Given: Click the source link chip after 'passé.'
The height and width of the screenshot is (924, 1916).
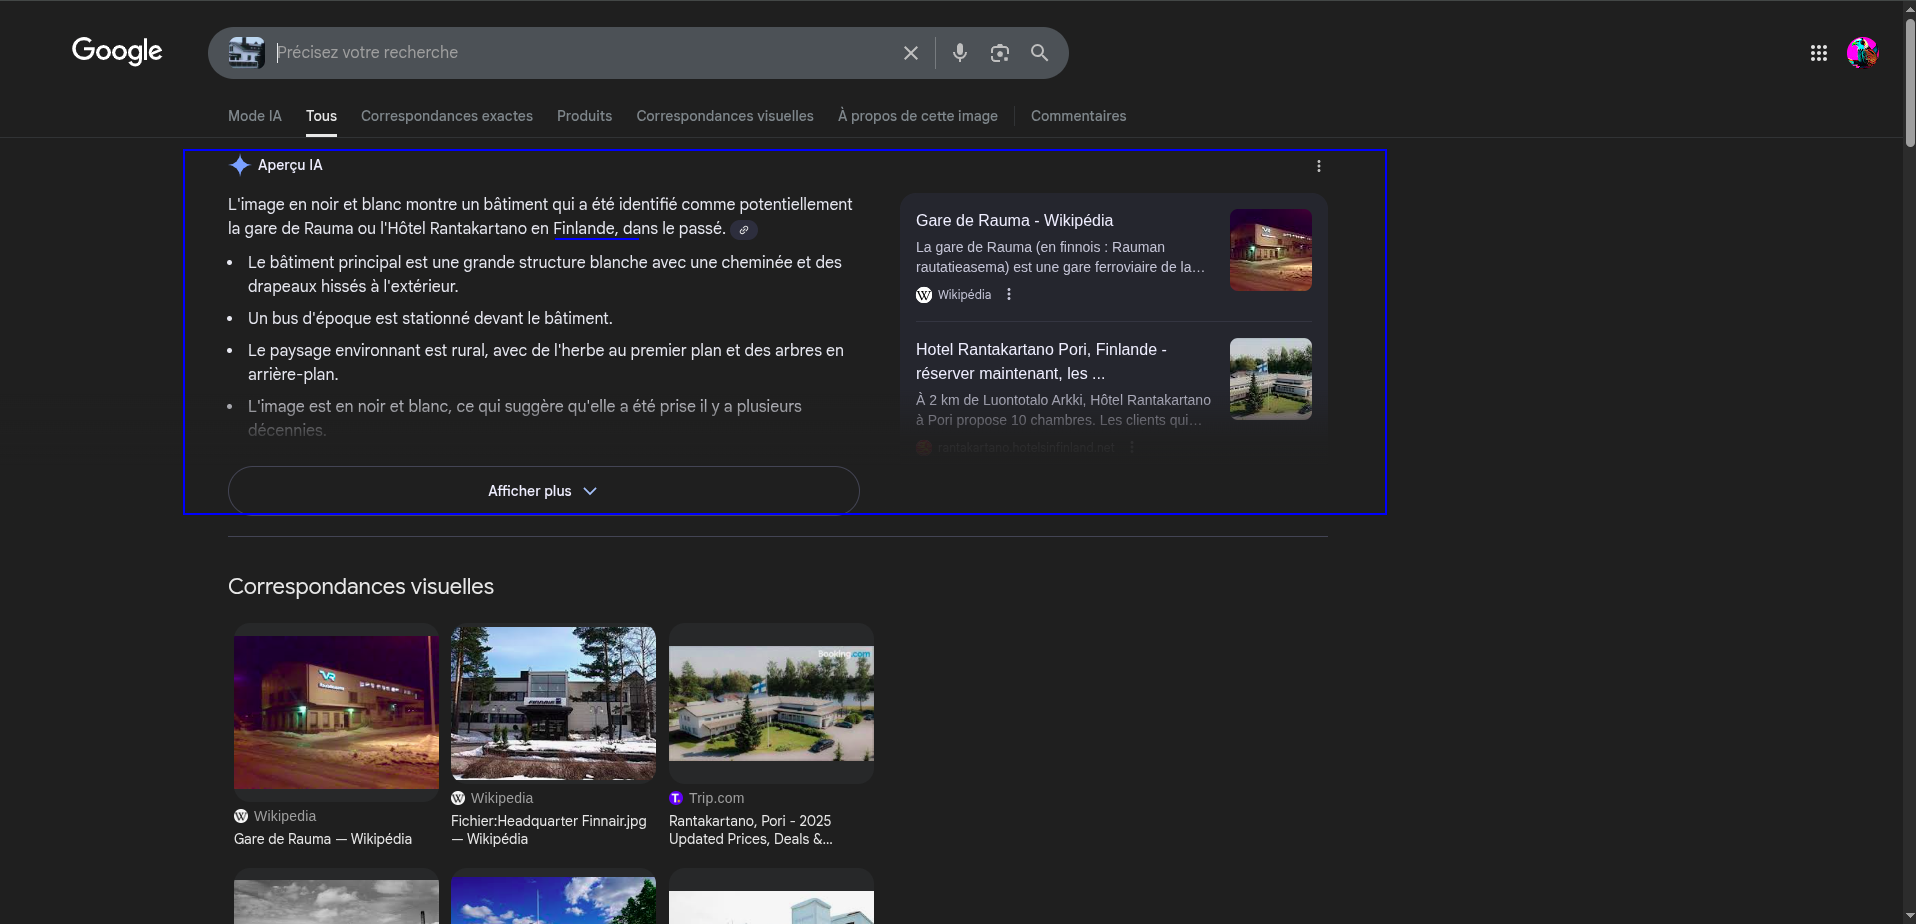Looking at the screenshot, I should click(744, 230).
